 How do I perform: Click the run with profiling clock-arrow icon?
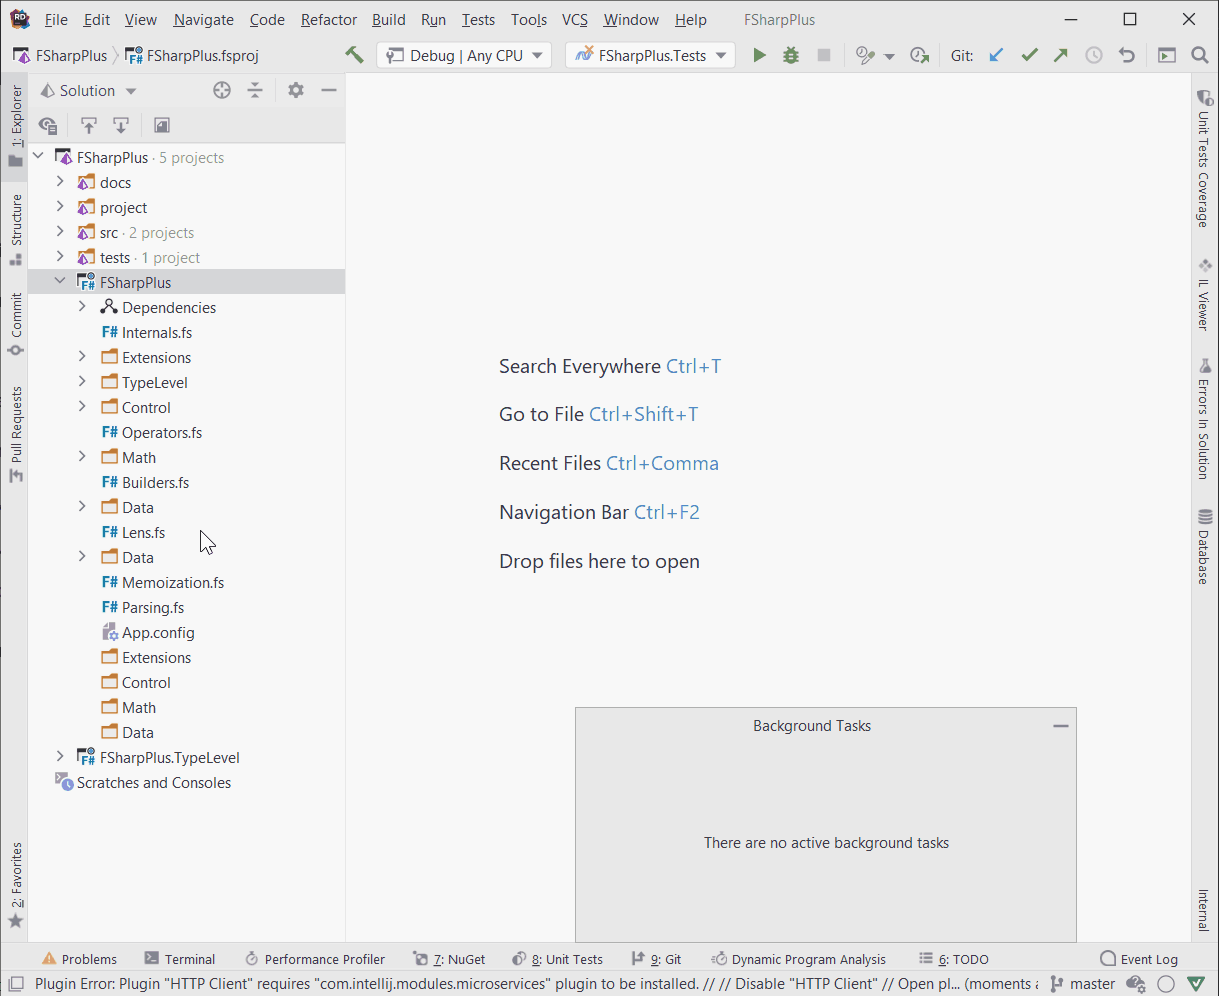tap(920, 55)
